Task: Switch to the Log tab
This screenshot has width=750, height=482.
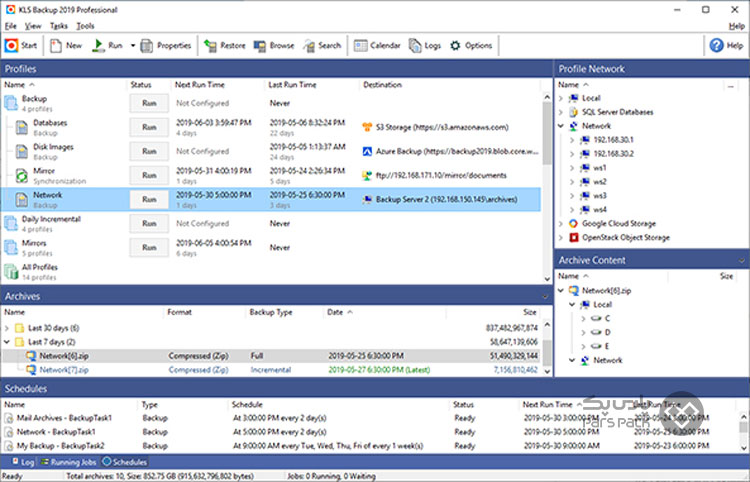Action: tap(22, 462)
